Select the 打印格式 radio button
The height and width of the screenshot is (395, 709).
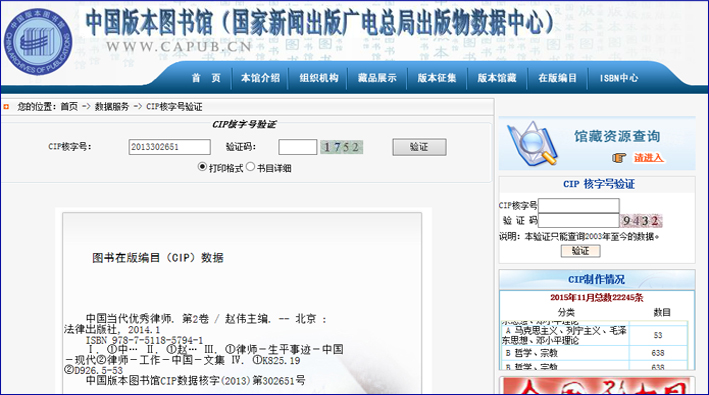202,167
